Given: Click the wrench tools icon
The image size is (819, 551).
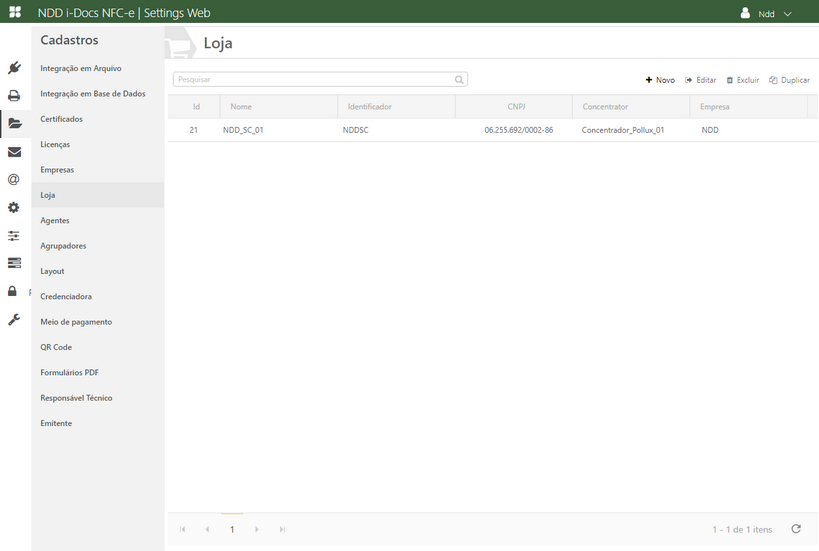Looking at the screenshot, I should coord(14,320).
